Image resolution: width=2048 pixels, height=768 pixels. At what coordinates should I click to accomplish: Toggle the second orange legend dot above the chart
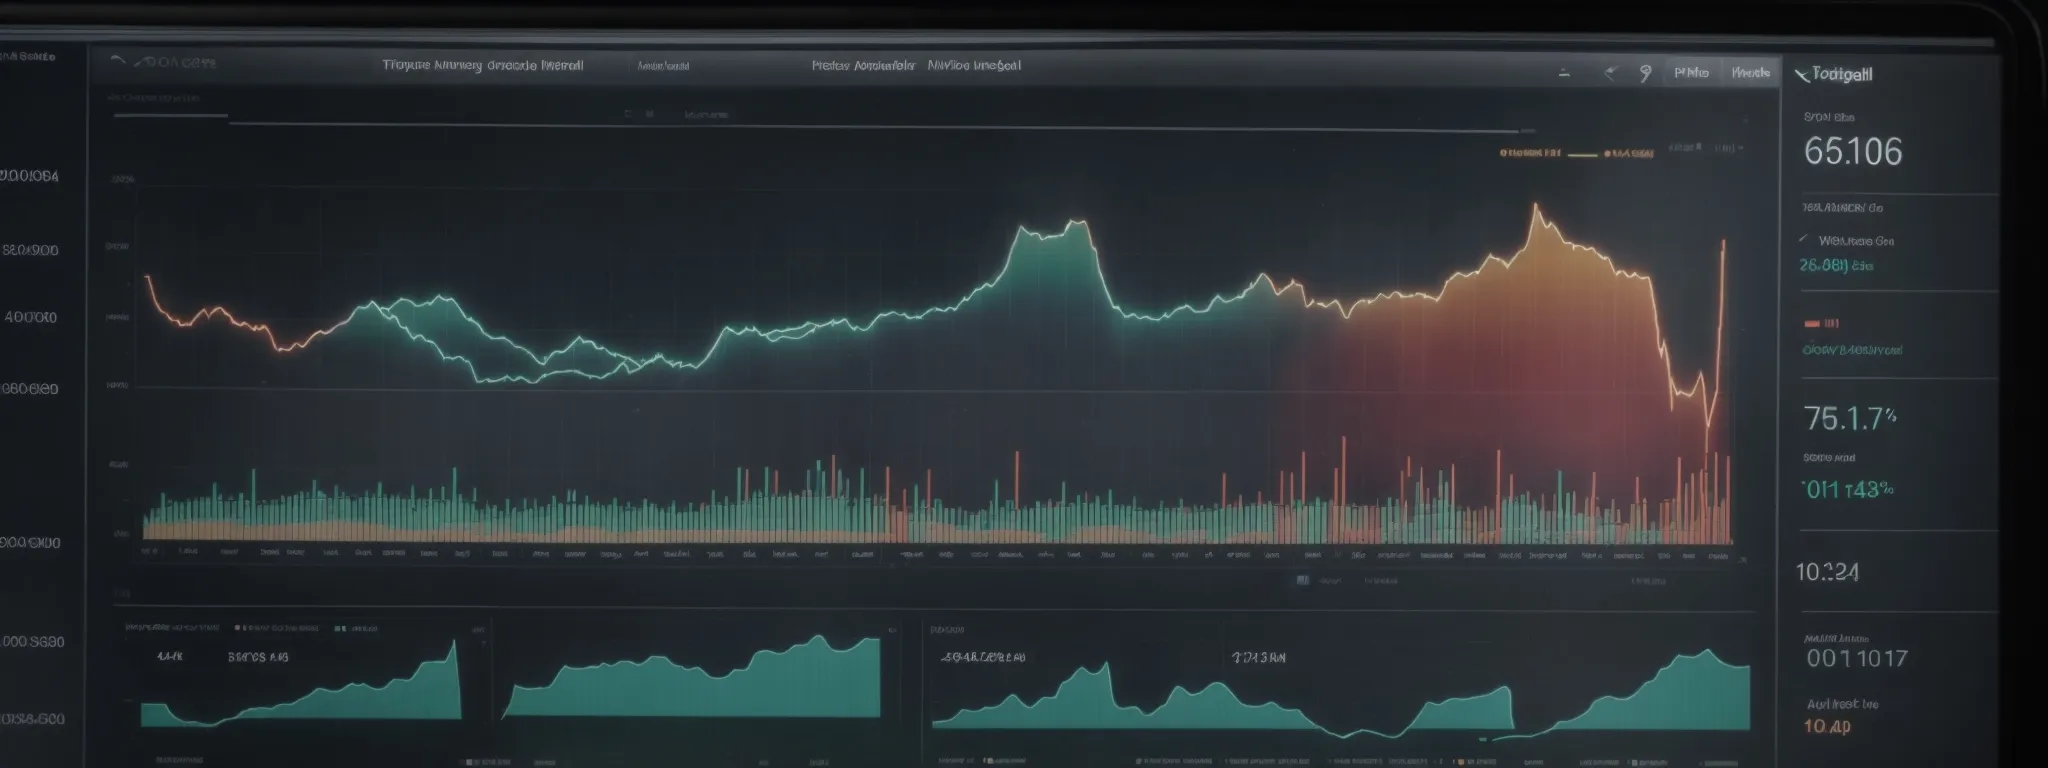pyautogui.click(x=1607, y=154)
